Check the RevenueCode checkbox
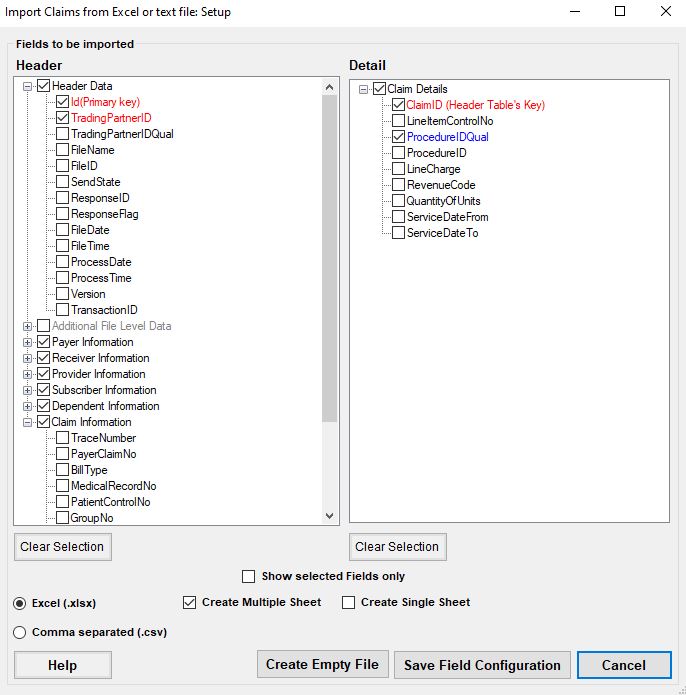 398,184
